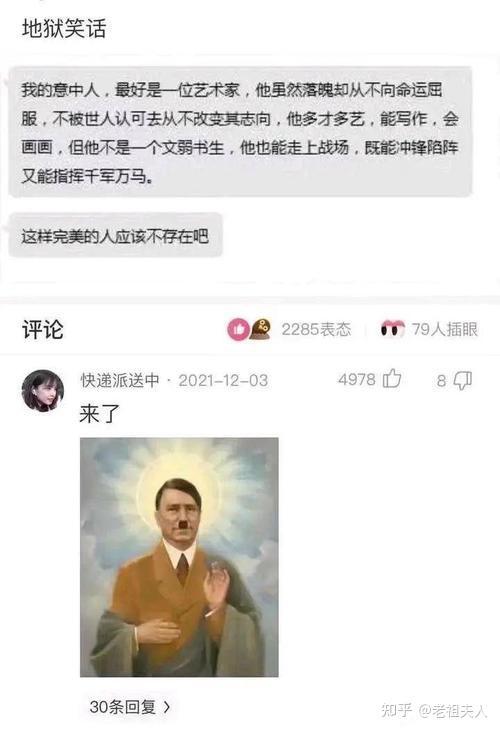Screen dimensions: 500x732
Task: View the image attached to the comment
Action: coord(179,557)
